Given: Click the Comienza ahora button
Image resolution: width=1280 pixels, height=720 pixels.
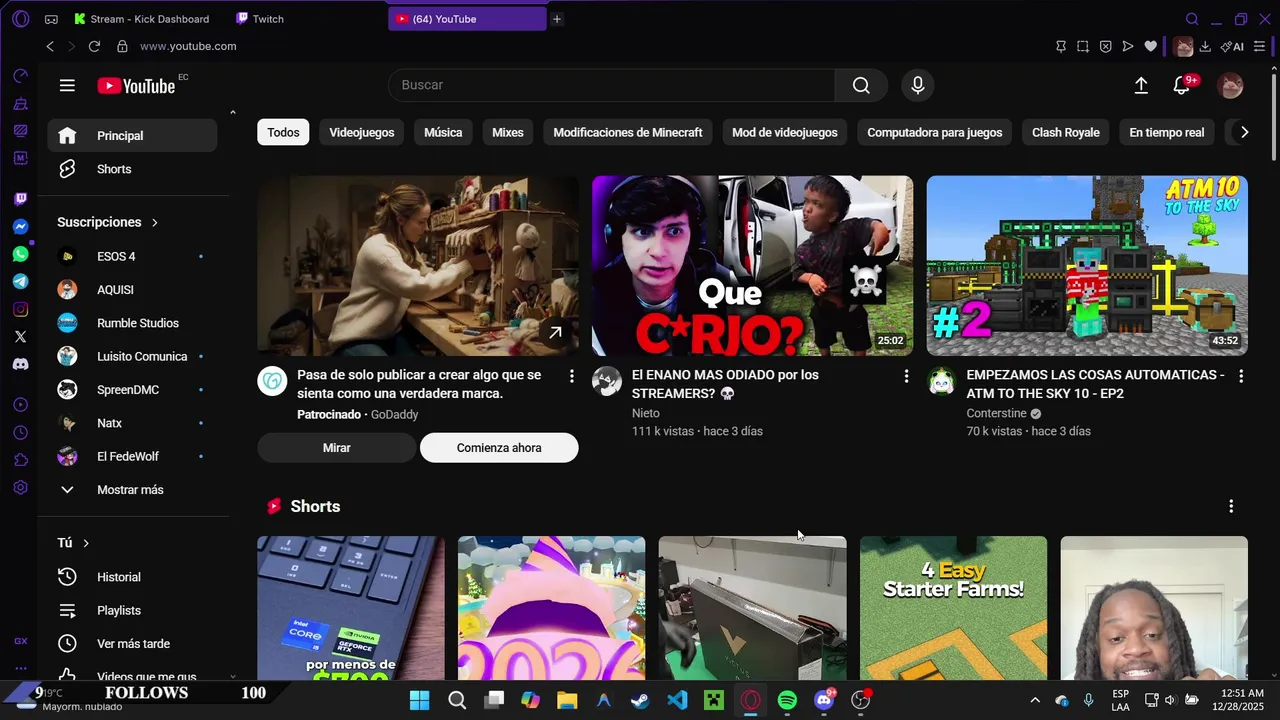Looking at the screenshot, I should coord(499,448).
